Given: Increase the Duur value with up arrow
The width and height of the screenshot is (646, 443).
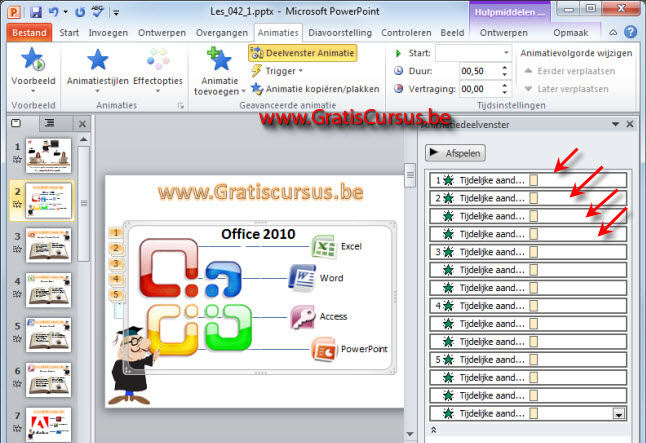Looking at the screenshot, I should [x=505, y=67].
